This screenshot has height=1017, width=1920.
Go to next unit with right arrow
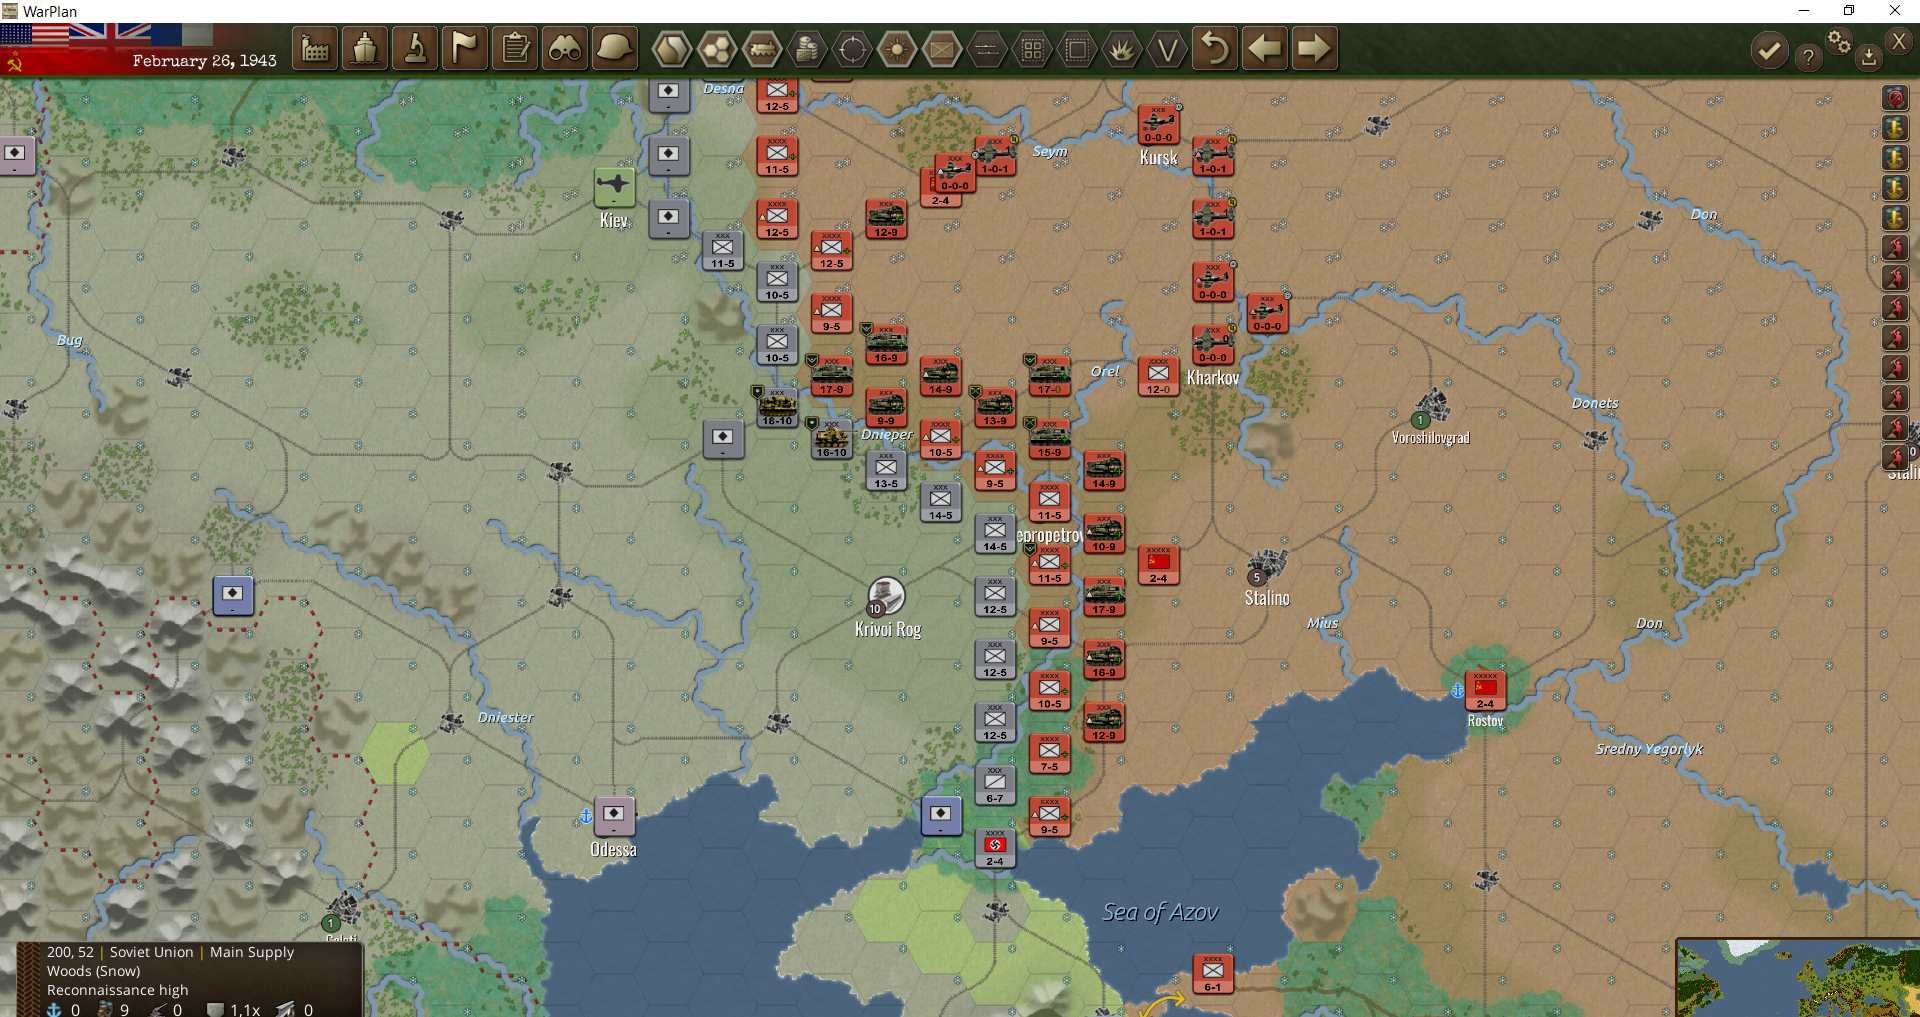pos(1314,48)
